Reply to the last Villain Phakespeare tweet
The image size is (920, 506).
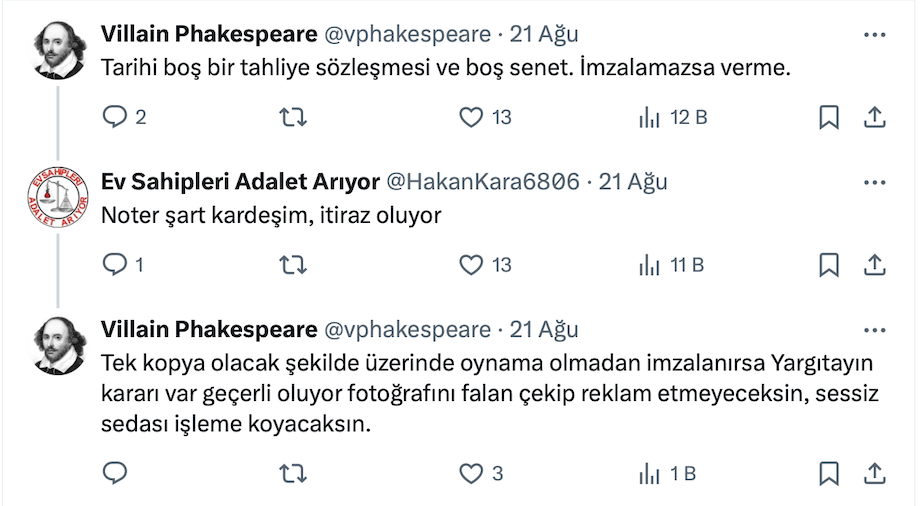pos(115,473)
